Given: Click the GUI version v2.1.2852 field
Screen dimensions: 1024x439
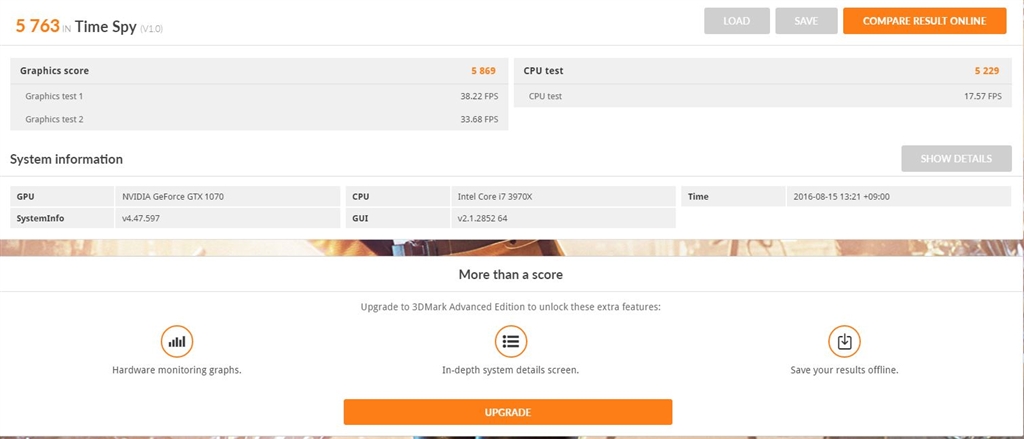Looking at the screenshot, I should (x=563, y=218).
